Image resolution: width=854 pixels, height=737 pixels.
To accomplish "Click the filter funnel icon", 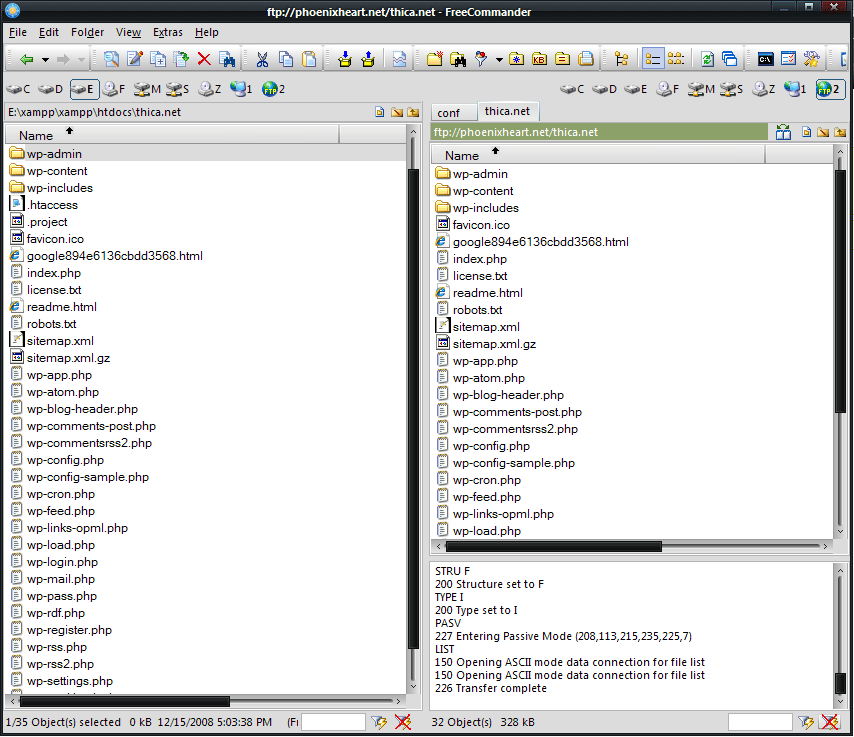I will 481,59.
